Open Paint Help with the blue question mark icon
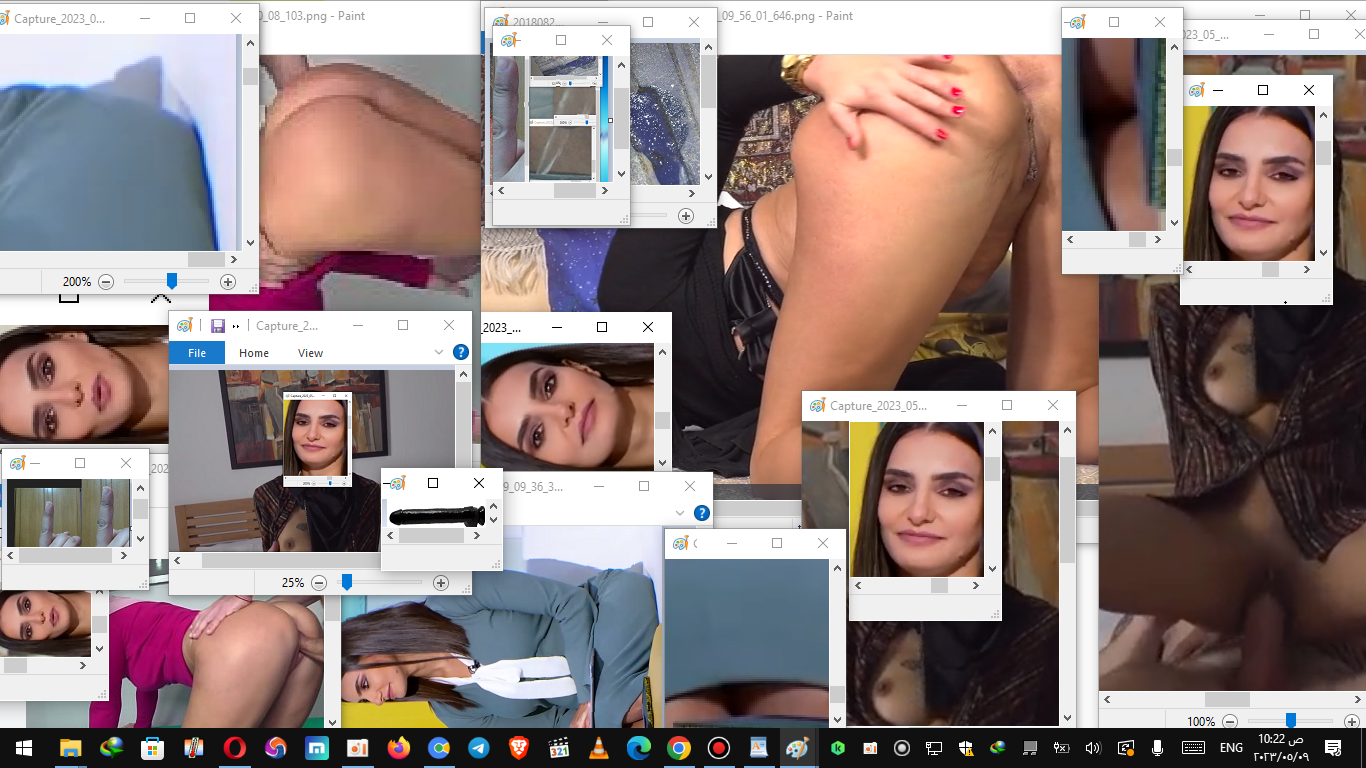This screenshot has height=768, width=1366. 459,352
